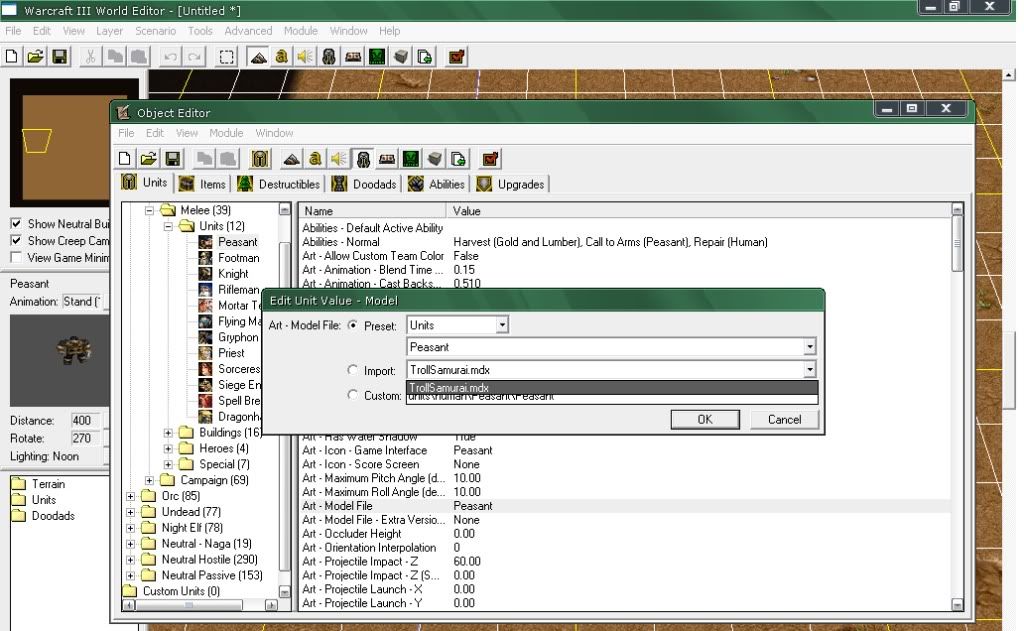Open Terrain Editor from Object Editor toolbar
The width and height of the screenshot is (1024, 631).
[292, 159]
